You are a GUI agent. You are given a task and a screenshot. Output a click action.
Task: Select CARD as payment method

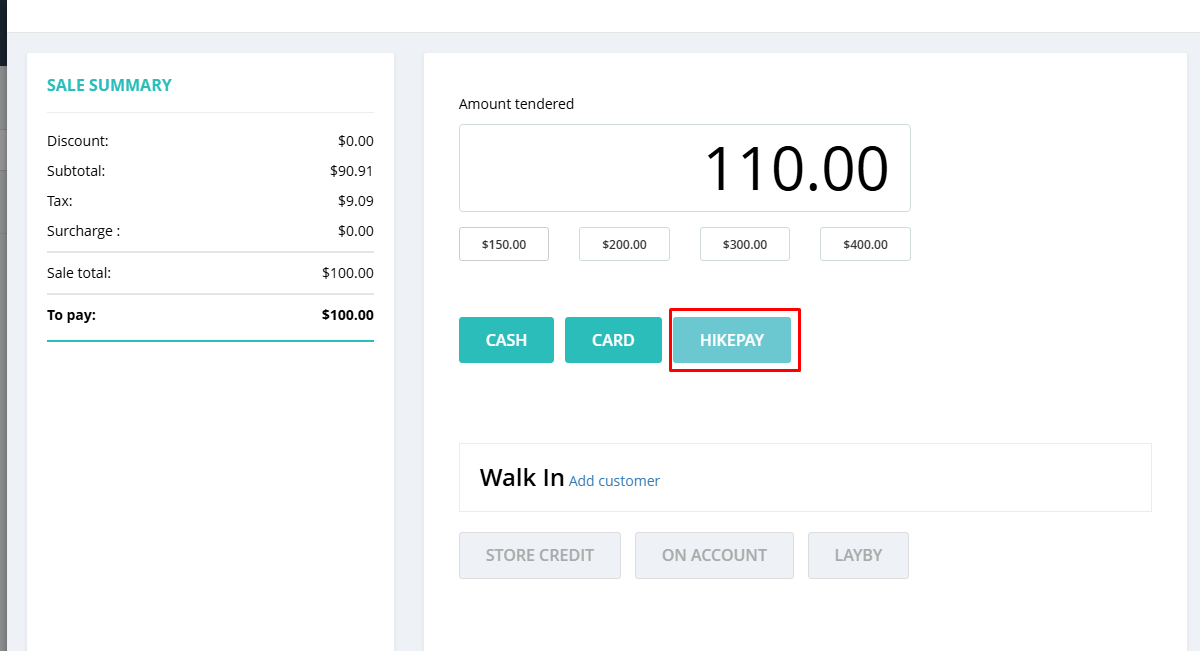click(x=613, y=340)
